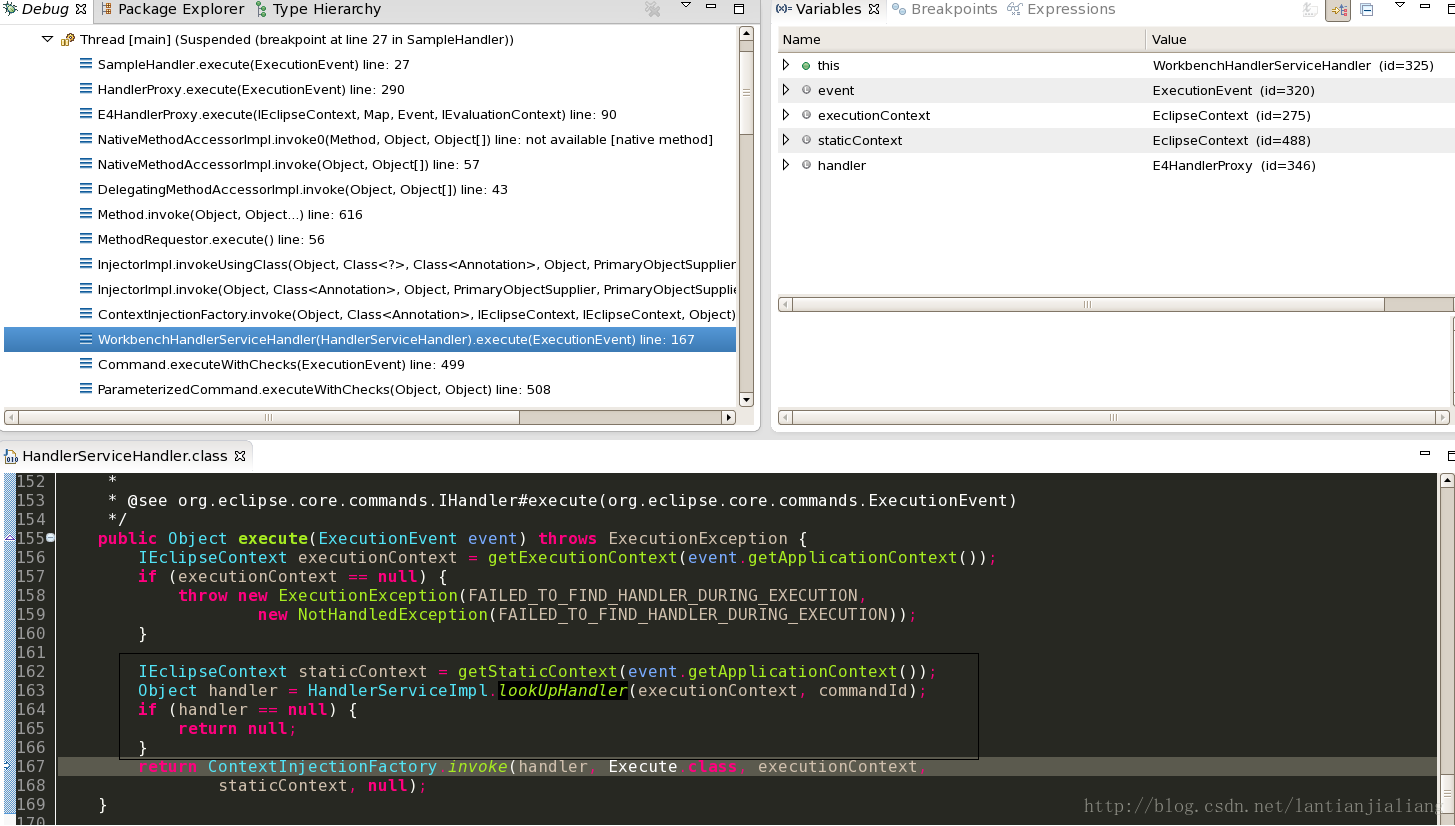Click the local variable icon for 'staticContext'
1455x826 pixels.
coord(806,140)
